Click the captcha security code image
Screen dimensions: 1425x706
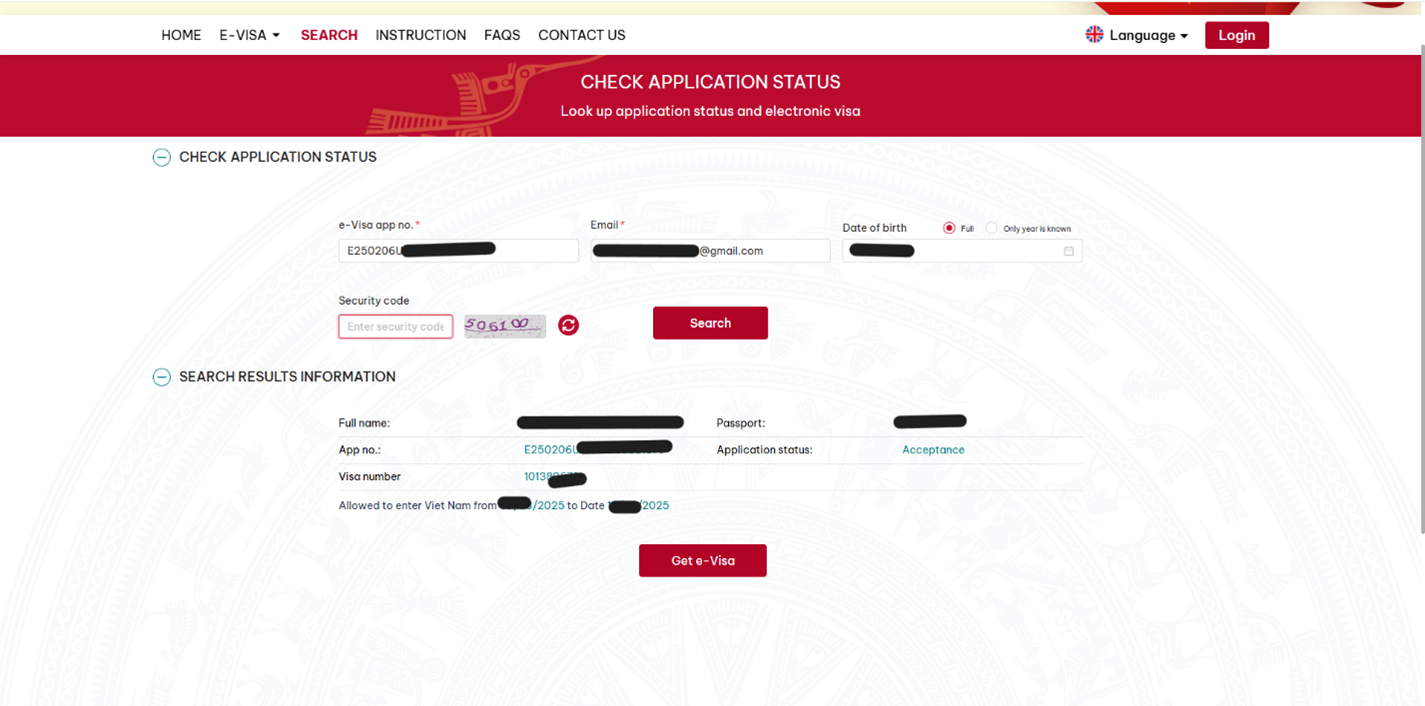tap(505, 326)
